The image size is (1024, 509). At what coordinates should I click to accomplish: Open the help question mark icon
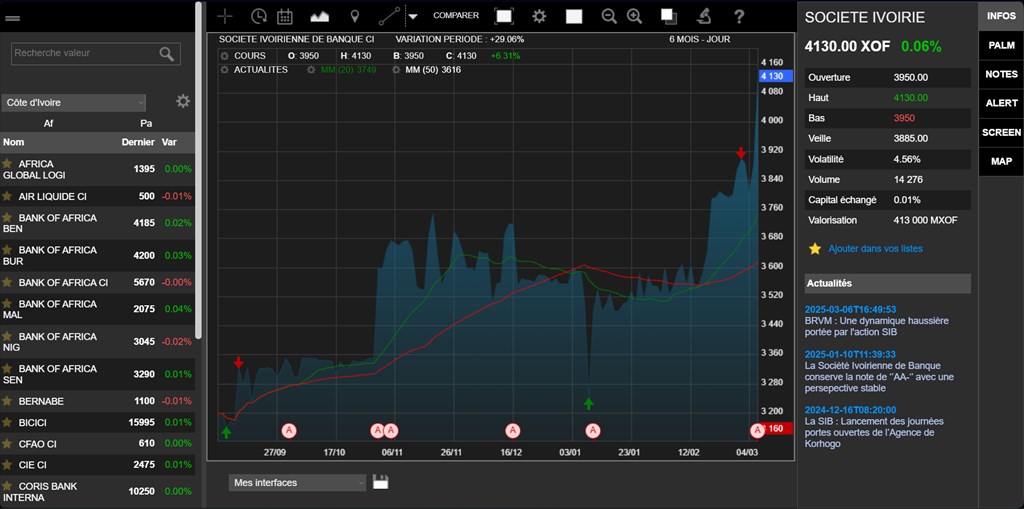pos(739,16)
